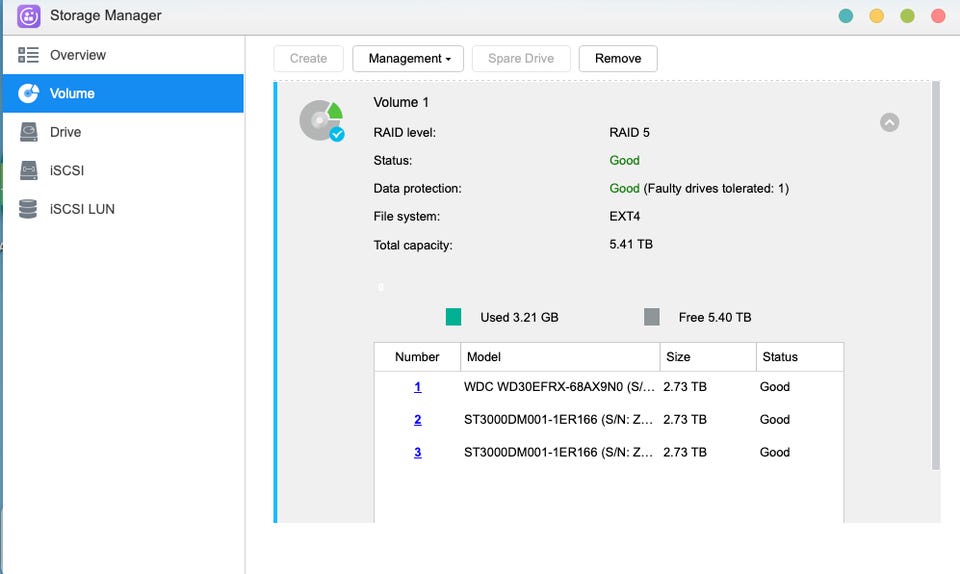Screen dimensions: 960x574
Task: Click the Drive disk icon in sidebar
Action: click(29, 132)
